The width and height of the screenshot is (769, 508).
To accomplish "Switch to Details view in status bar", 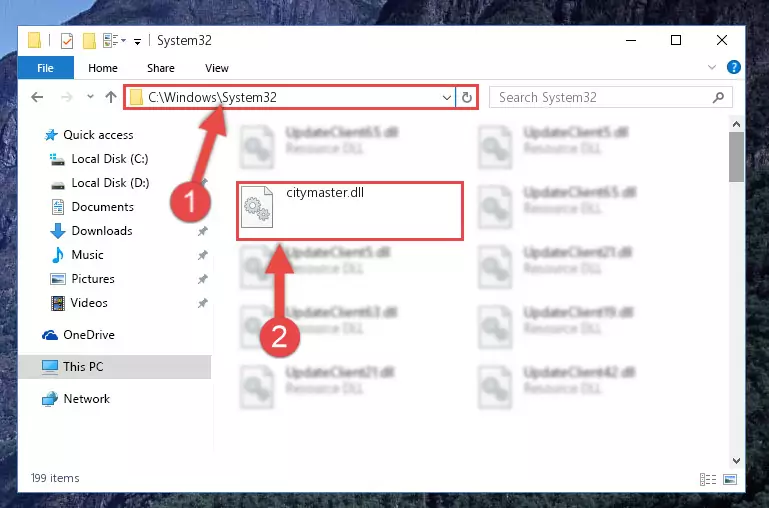I will (708, 479).
